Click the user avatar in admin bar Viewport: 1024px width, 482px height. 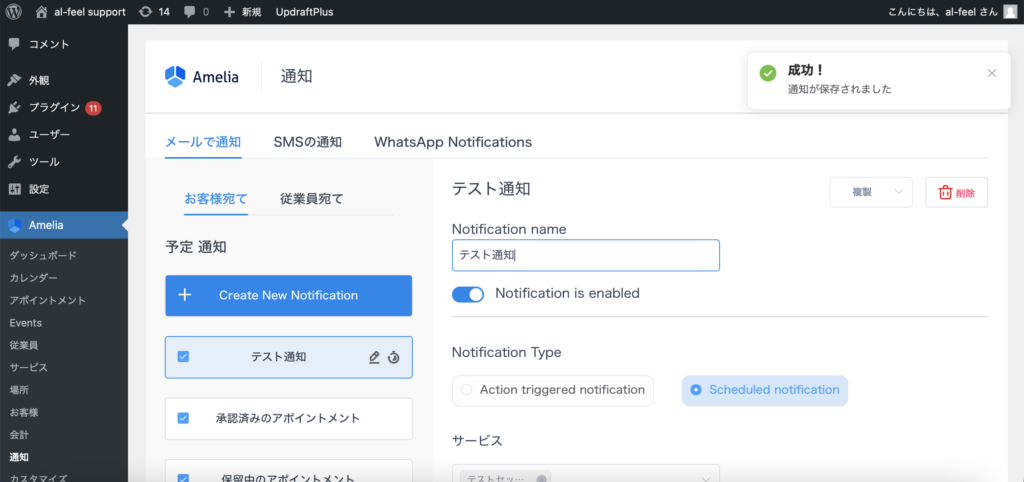1010,12
